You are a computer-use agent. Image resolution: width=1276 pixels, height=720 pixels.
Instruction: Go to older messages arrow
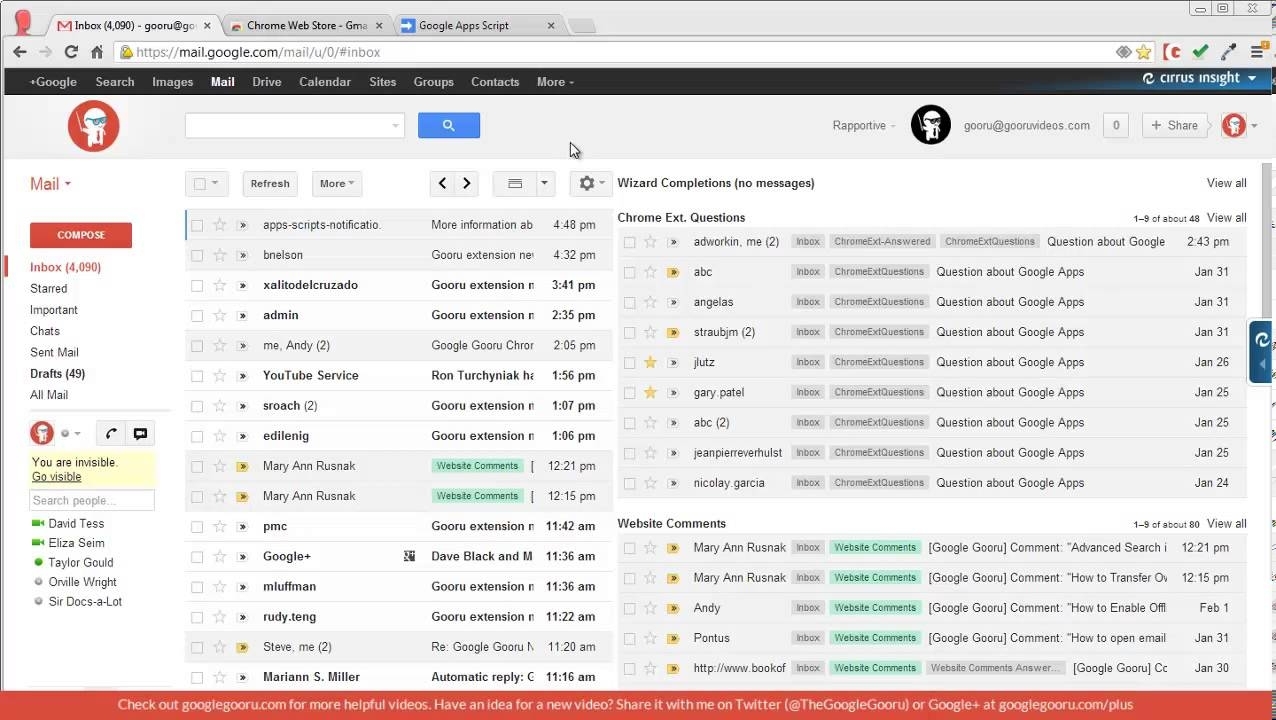point(466,183)
